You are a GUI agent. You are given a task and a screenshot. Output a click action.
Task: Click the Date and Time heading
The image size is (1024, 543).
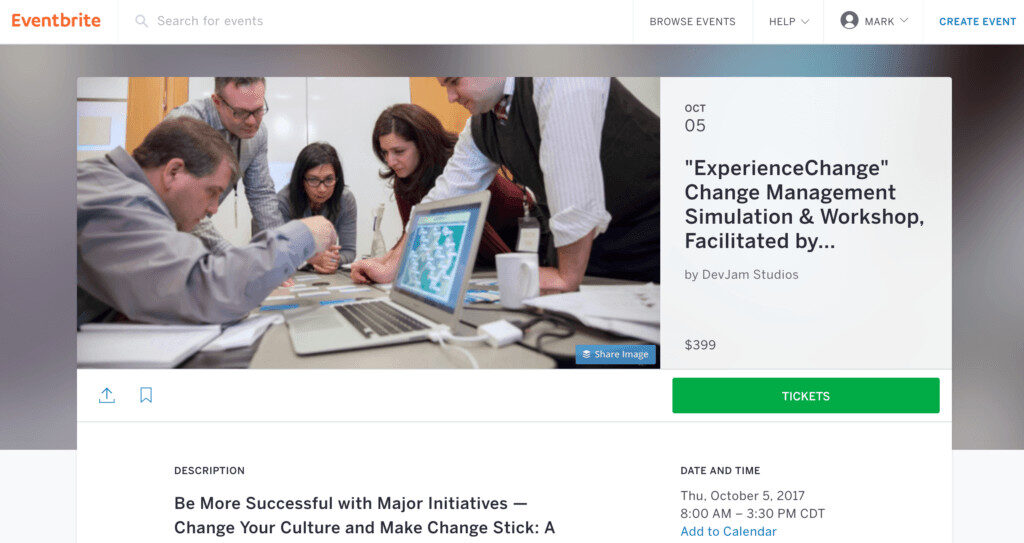coord(720,471)
